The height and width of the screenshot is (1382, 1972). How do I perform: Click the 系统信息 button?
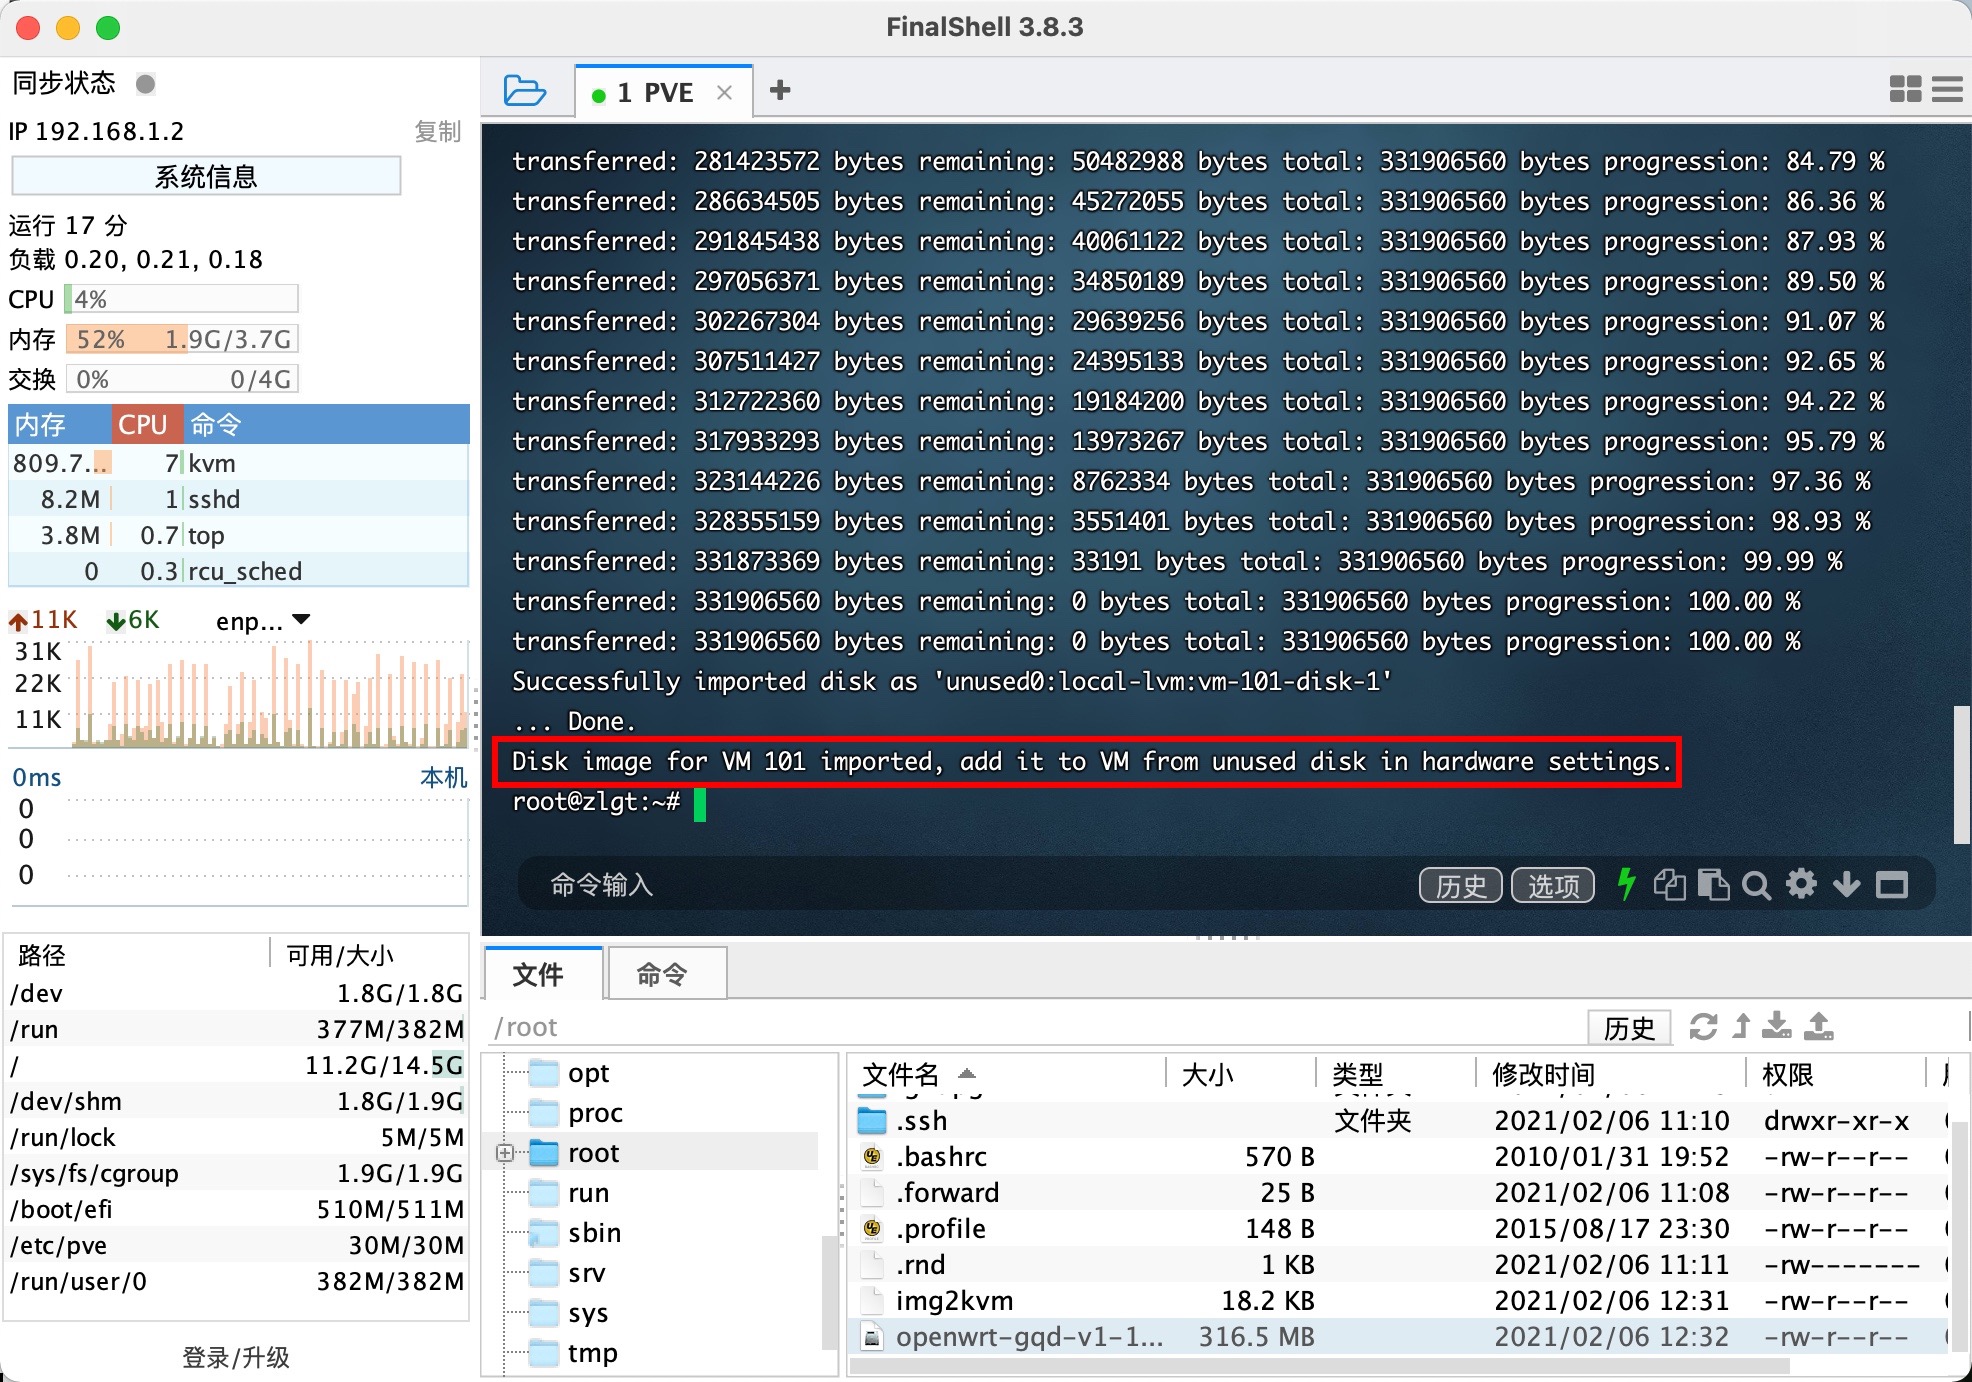click(205, 177)
